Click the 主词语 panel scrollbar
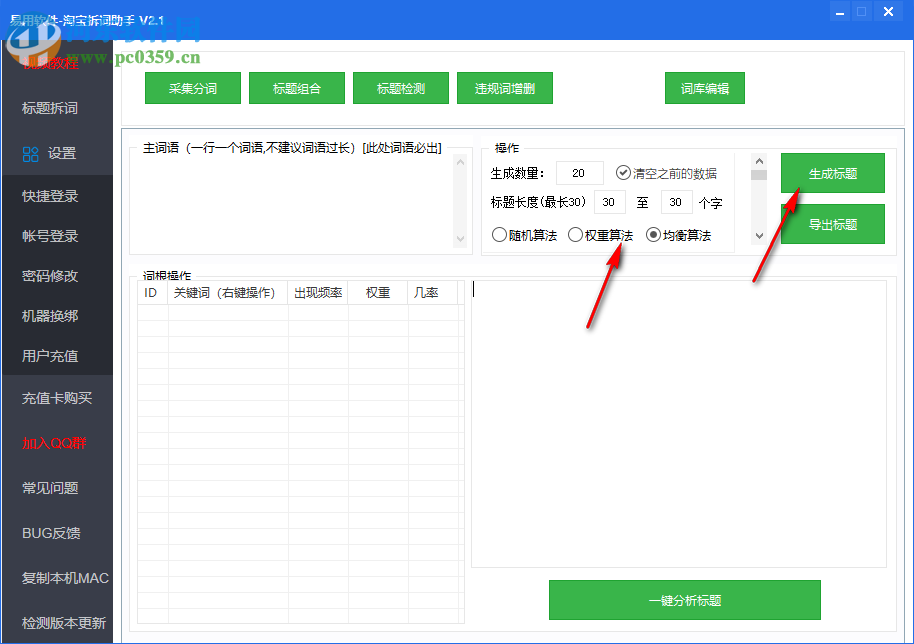 click(x=461, y=195)
